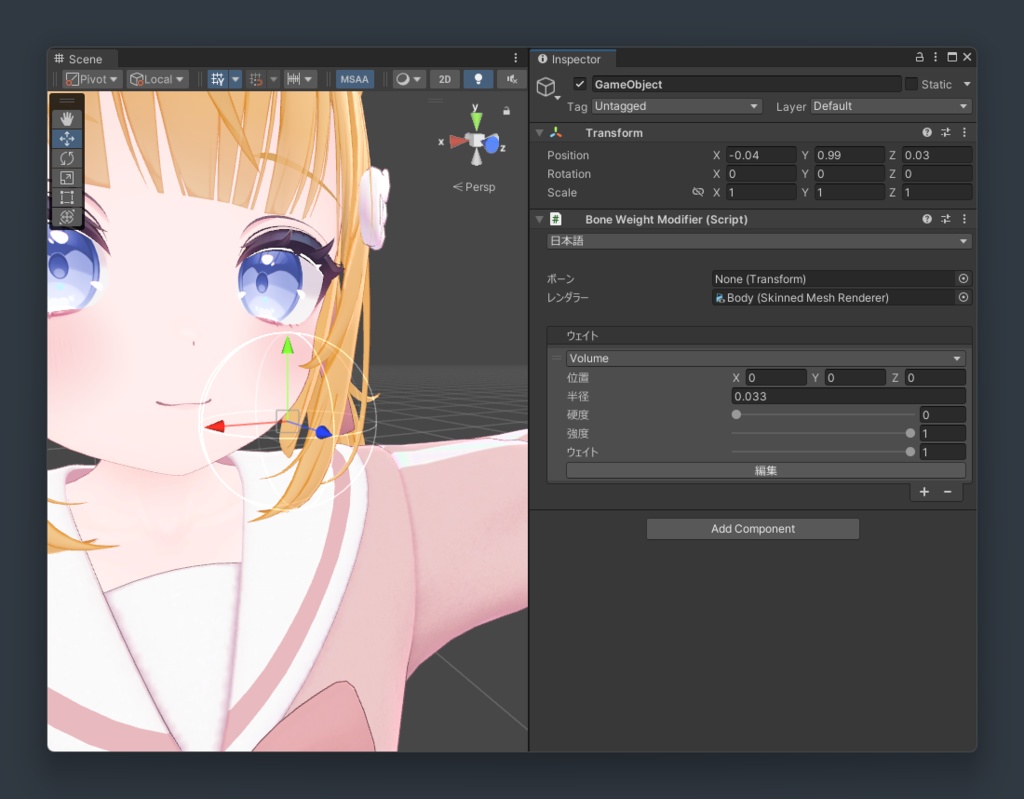Image resolution: width=1024 pixels, height=799 pixels.
Task: Click the GameObject name field
Action: pos(746,84)
